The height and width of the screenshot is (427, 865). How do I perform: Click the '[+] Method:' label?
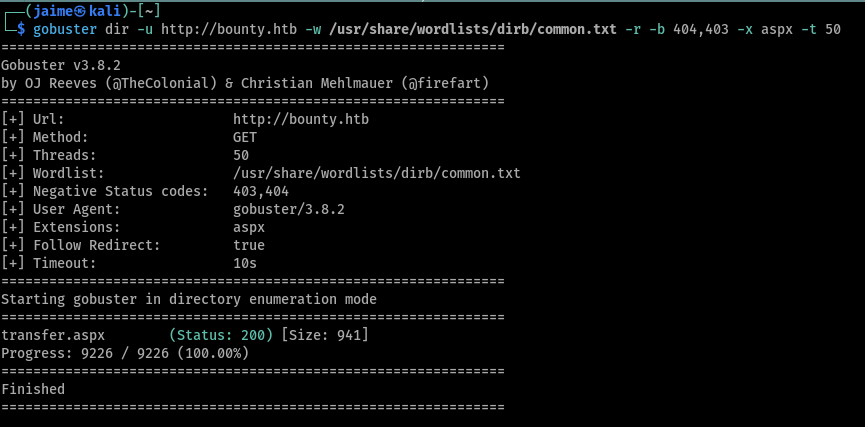click(x=45, y=137)
